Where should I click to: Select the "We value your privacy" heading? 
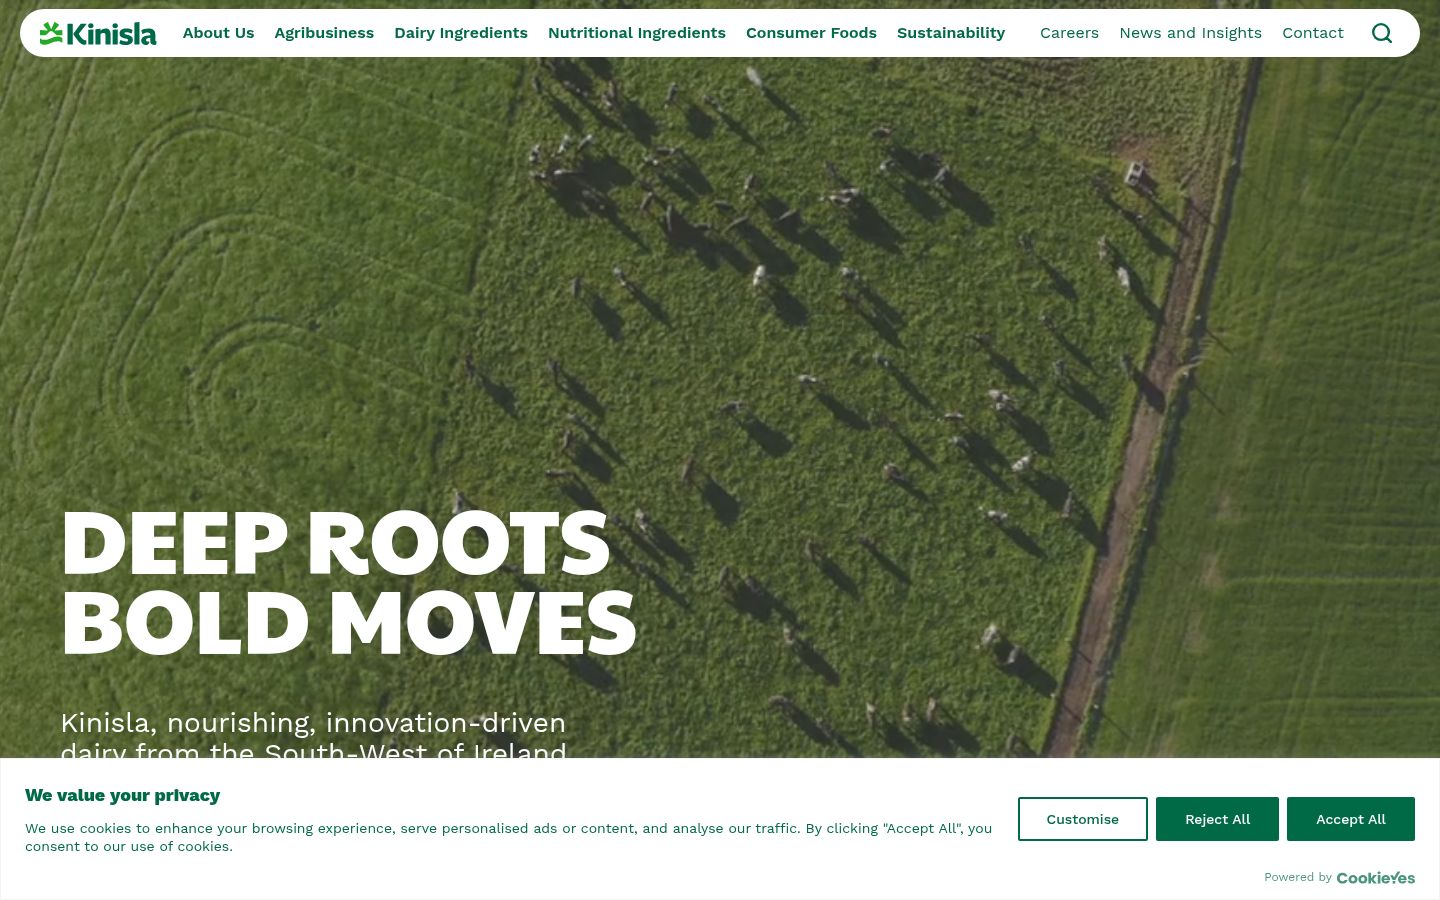click(122, 795)
